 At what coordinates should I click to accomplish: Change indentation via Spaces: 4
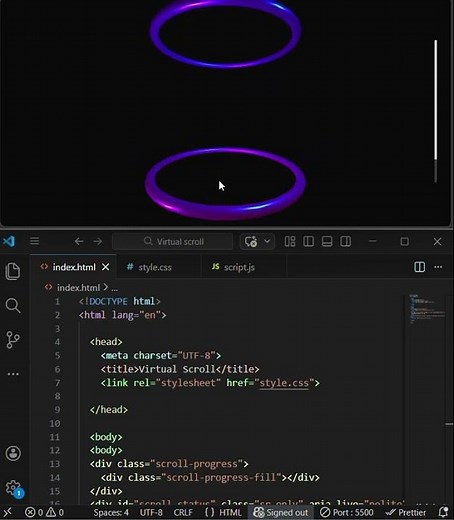click(111, 512)
